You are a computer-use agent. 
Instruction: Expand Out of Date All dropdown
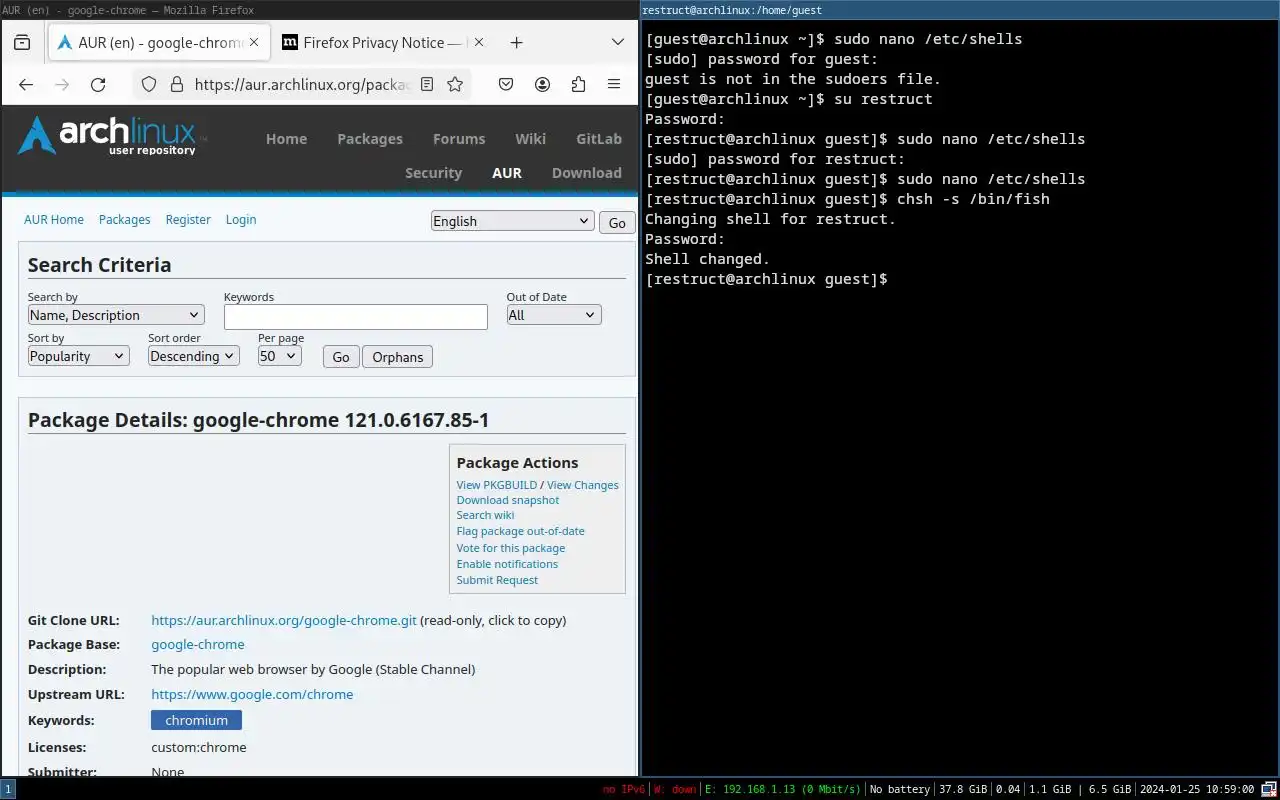554,315
